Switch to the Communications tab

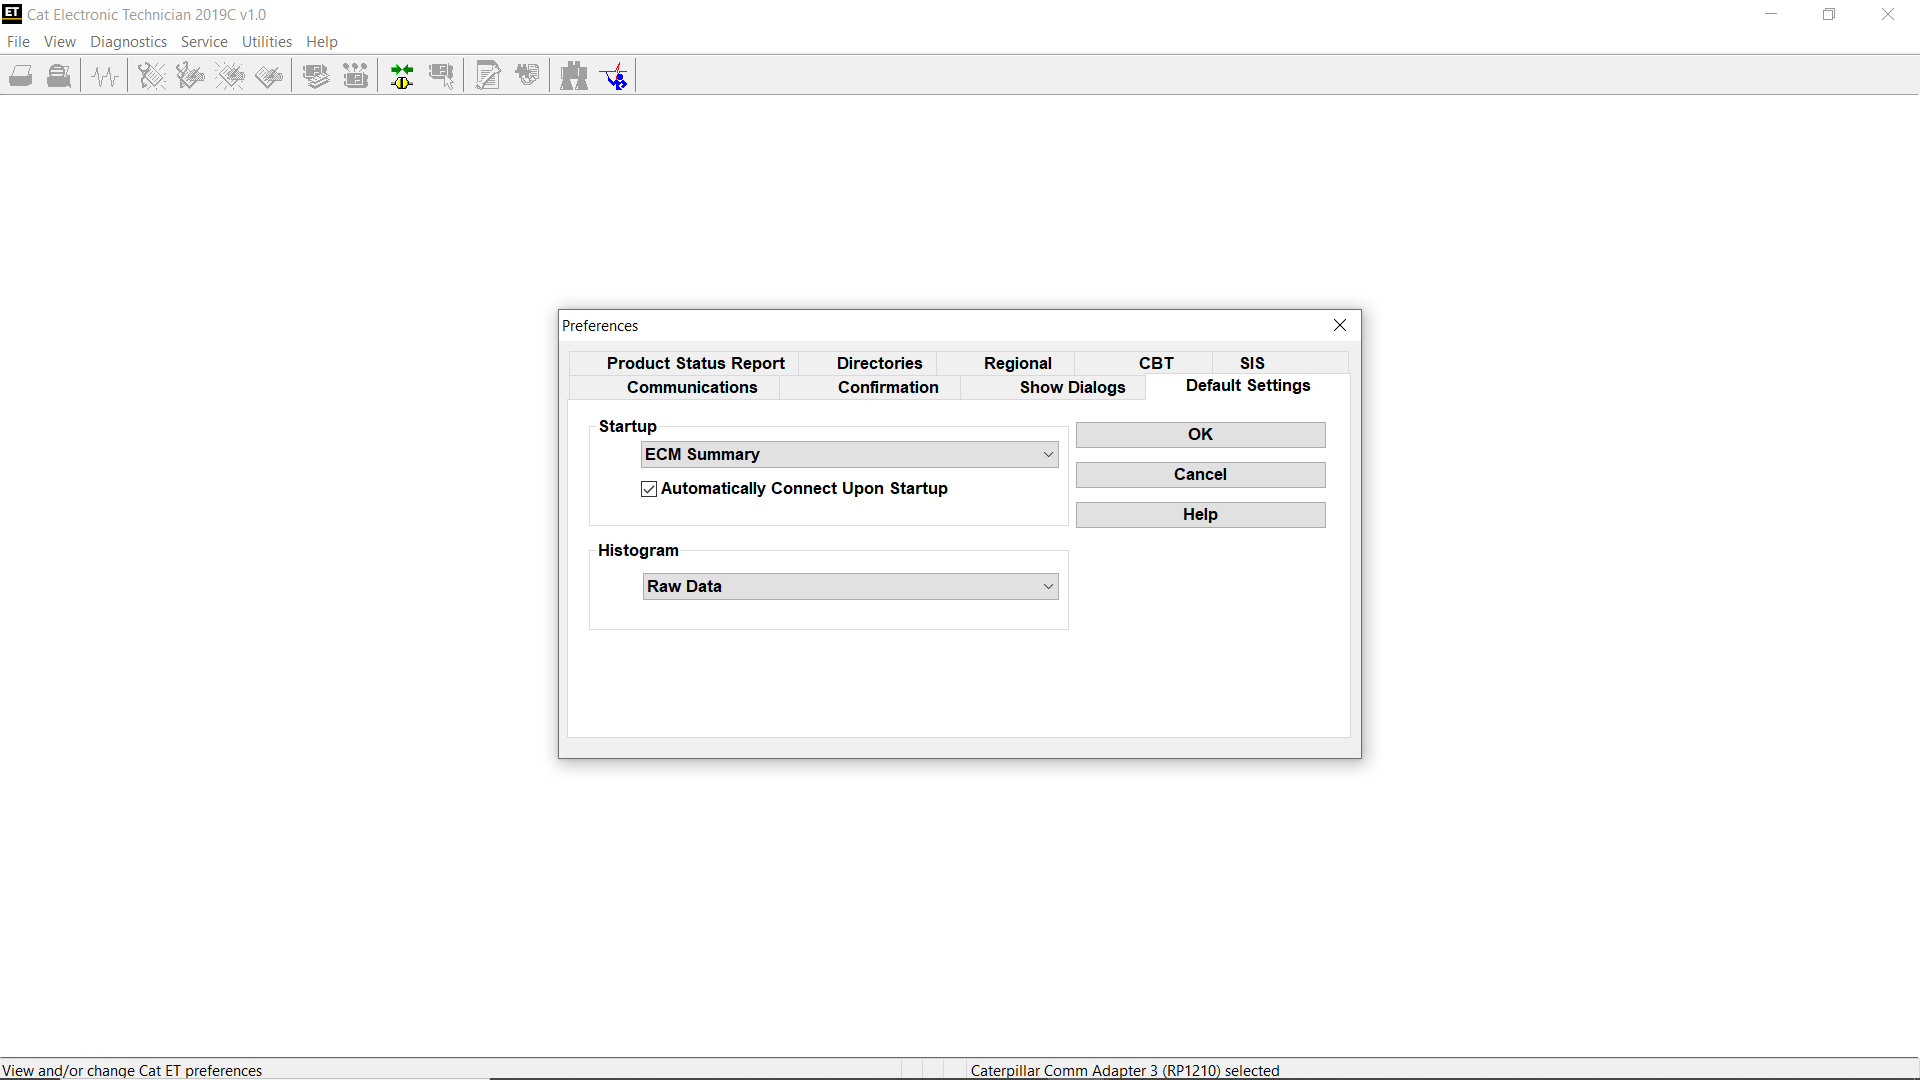tap(692, 388)
